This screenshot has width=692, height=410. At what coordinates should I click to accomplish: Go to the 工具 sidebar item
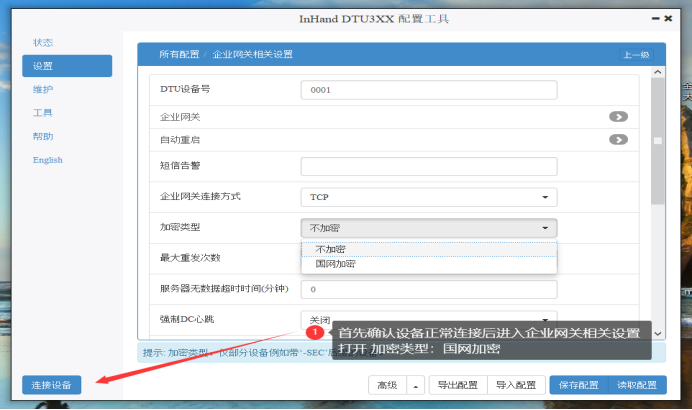click(43, 113)
